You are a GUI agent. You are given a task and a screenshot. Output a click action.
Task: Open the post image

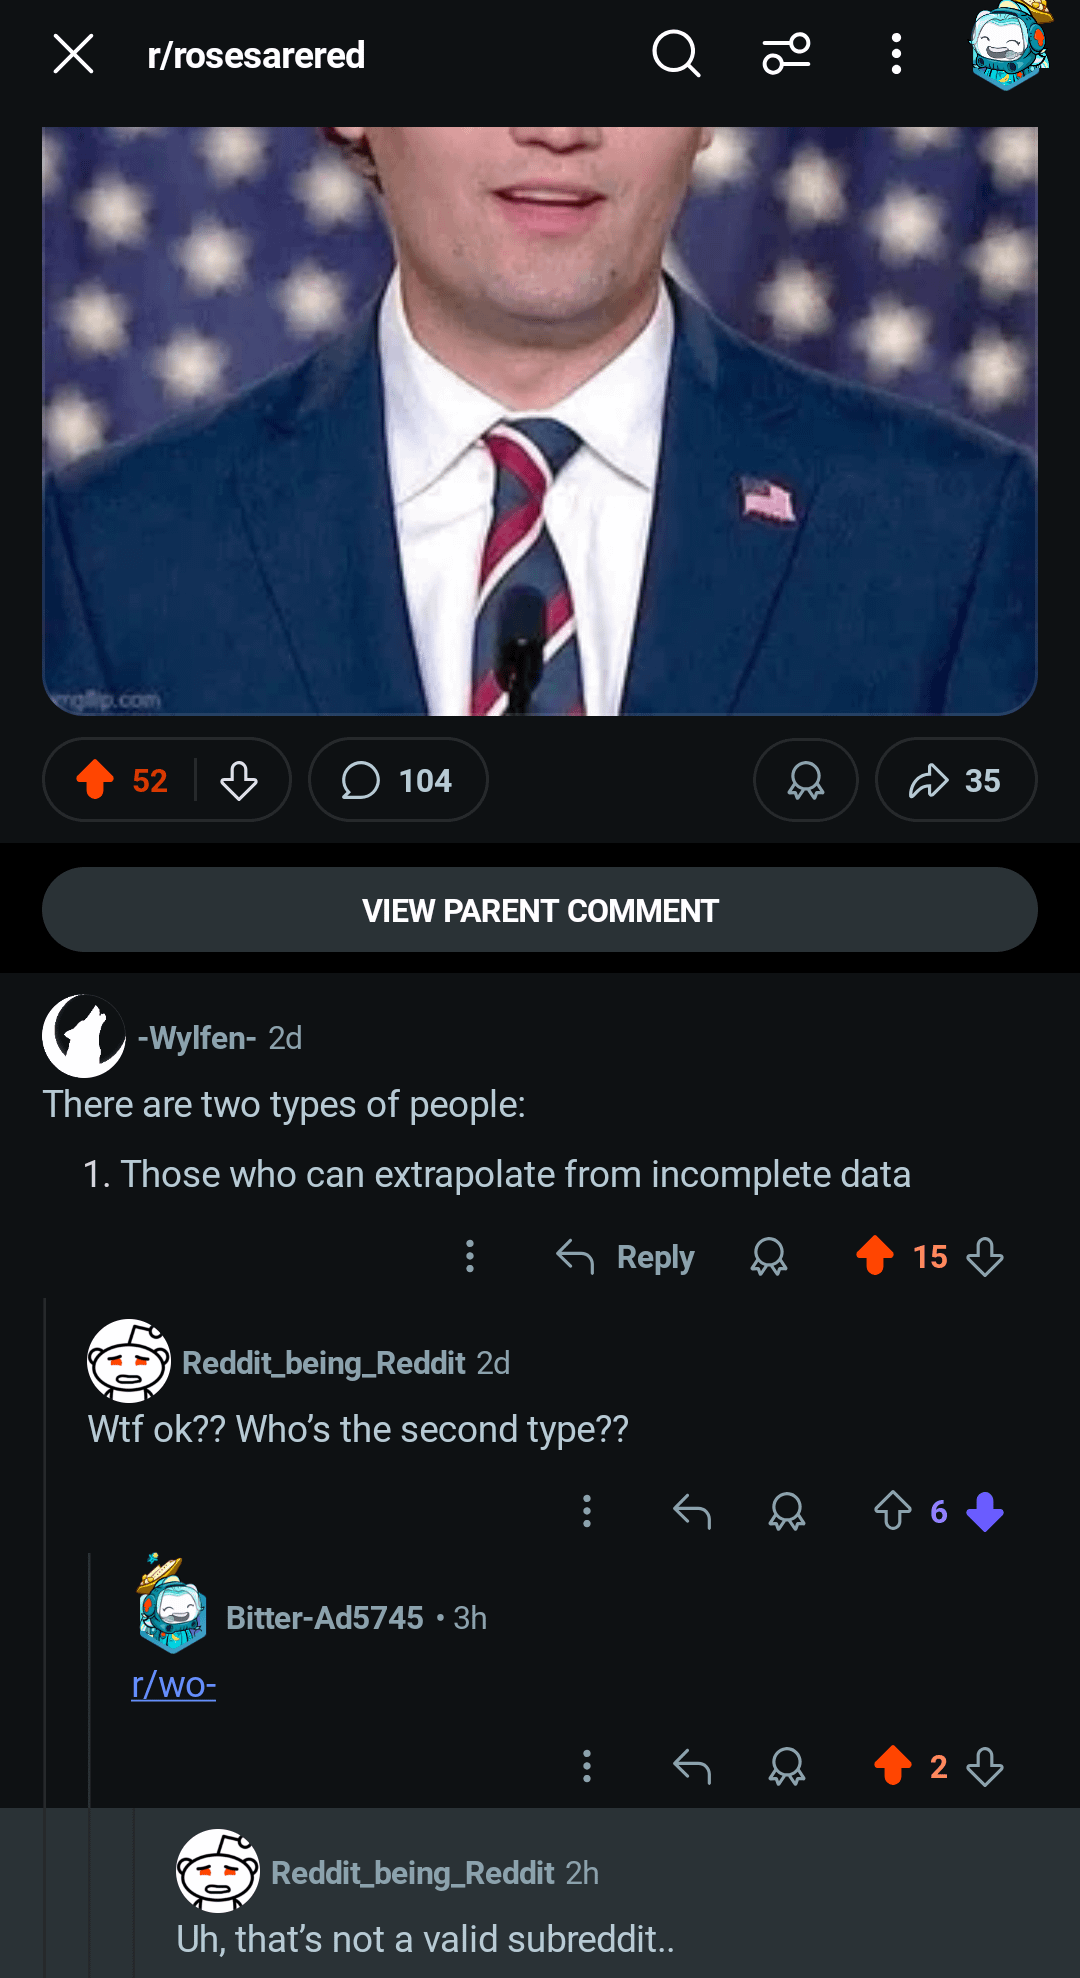pos(540,420)
